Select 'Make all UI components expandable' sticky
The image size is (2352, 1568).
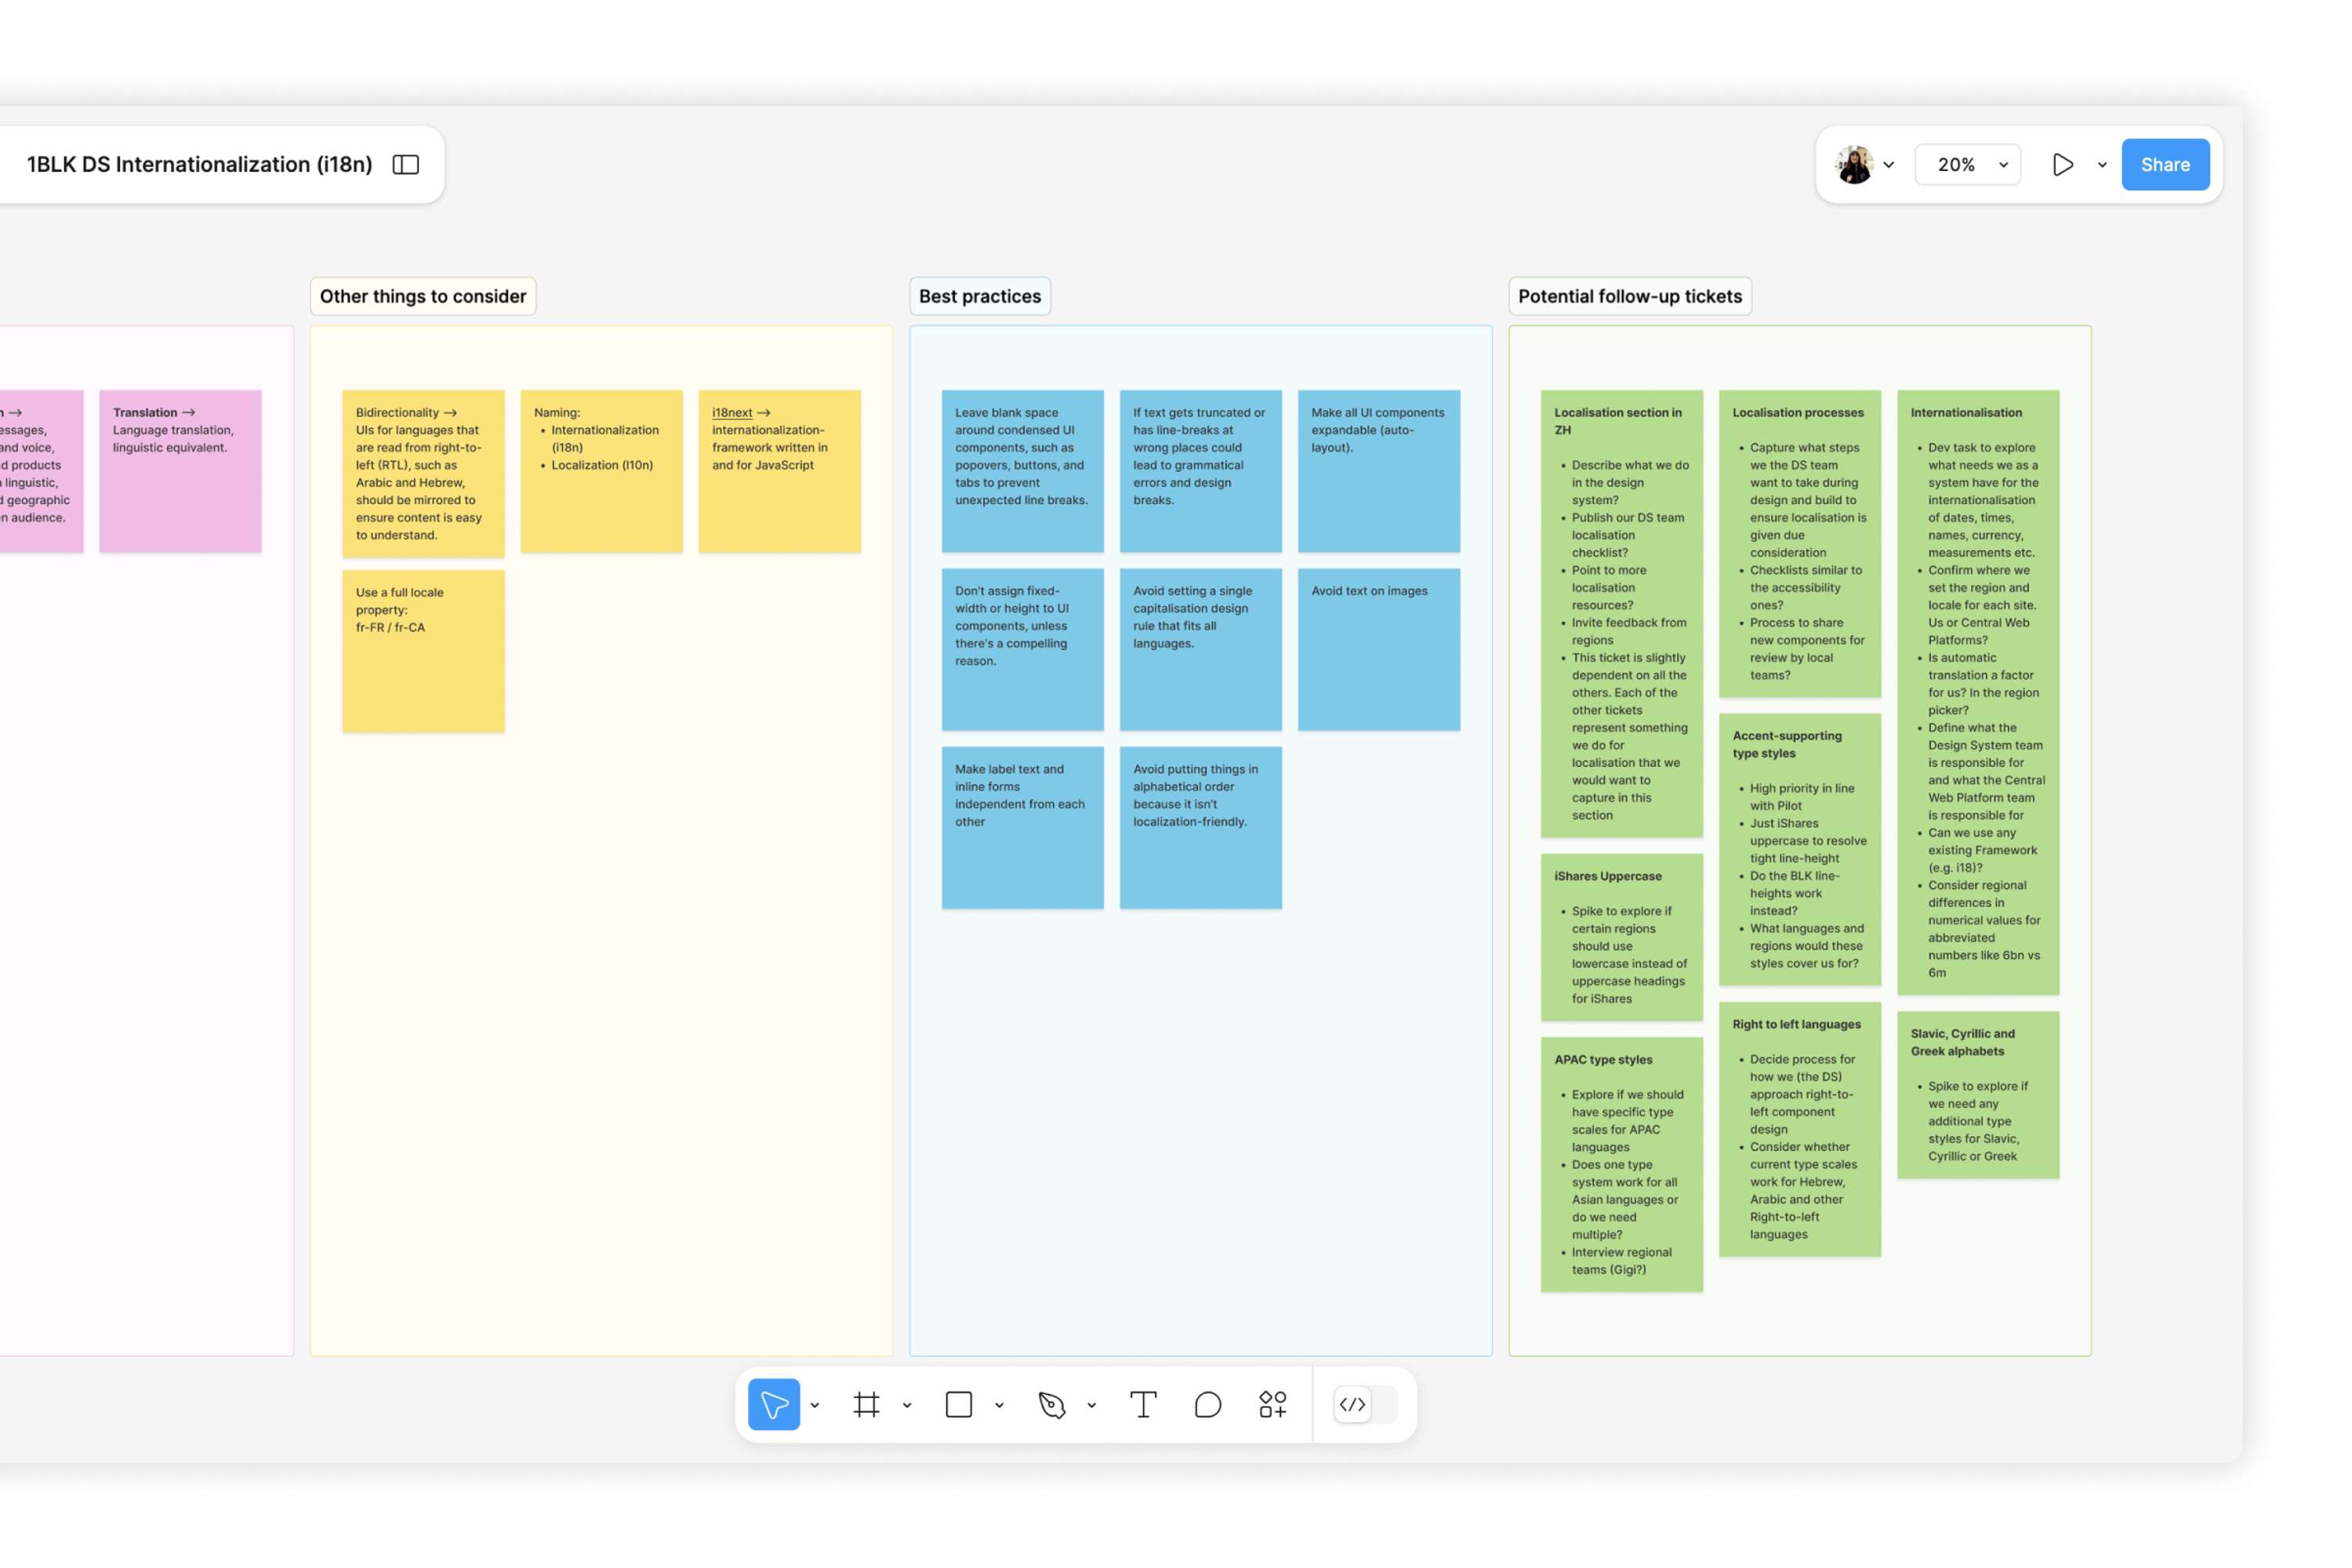1378,471
